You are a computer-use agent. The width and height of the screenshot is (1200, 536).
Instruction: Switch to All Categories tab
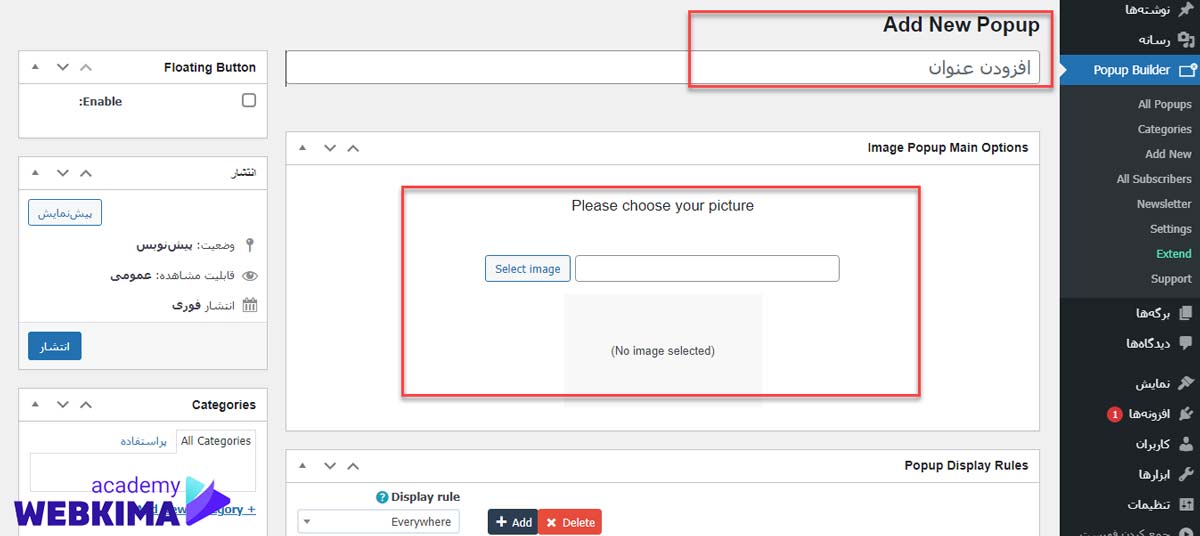click(x=216, y=441)
